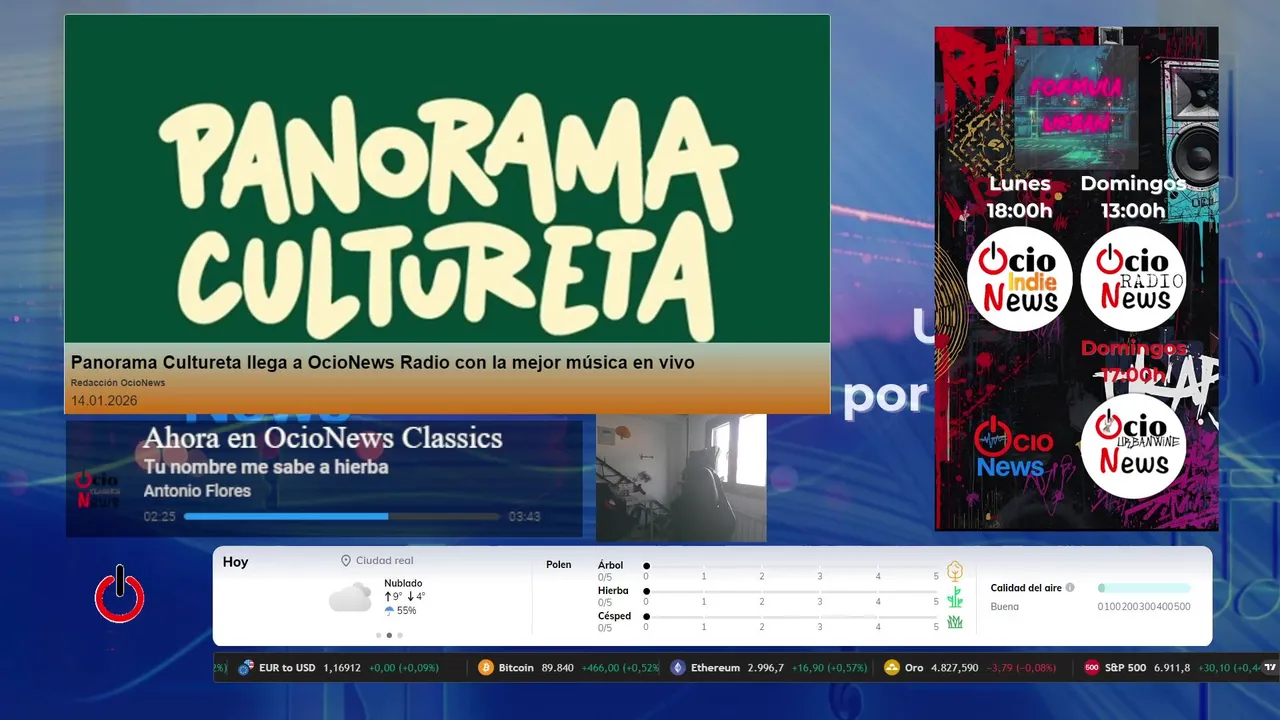The width and height of the screenshot is (1280, 720).
Task: Click the Ocio Radio News round logo
Action: coord(1133,279)
